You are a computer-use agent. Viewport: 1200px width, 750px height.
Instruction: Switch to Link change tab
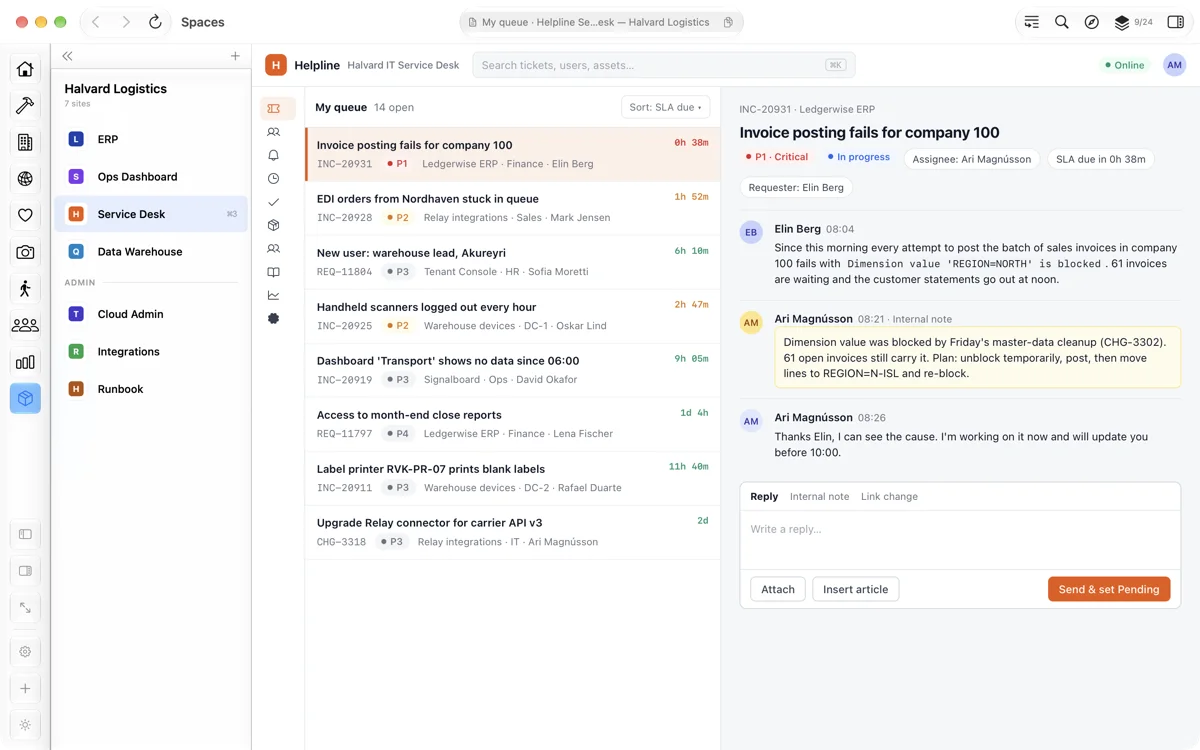pyautogui.click(x=889, y=496)
